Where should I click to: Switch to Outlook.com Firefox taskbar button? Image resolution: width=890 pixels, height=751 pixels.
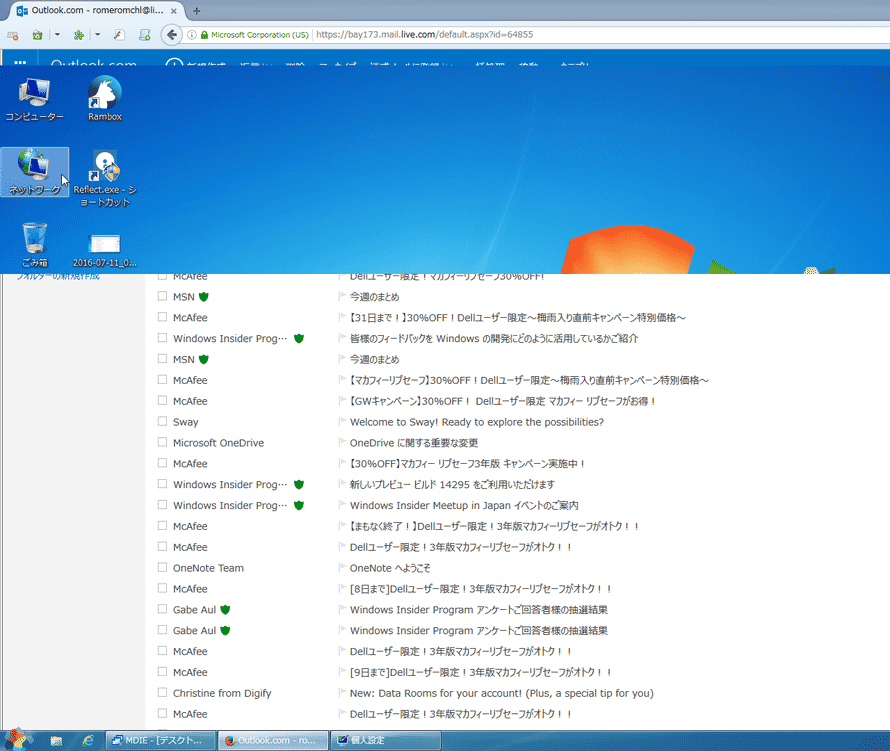point(274,741)
